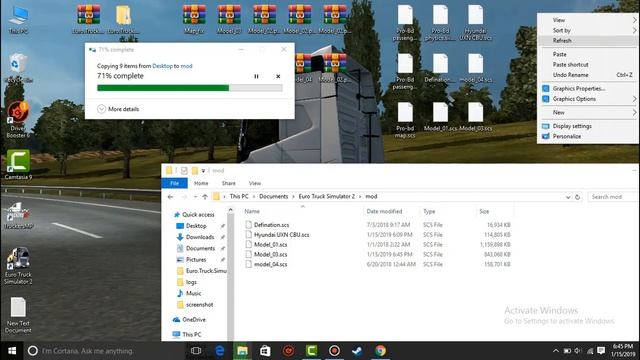Select the Camtasia 9 desktop shortcut
The width and height of the screenshot is (640, 360).
pyautogui.click(x=18, y=165)
